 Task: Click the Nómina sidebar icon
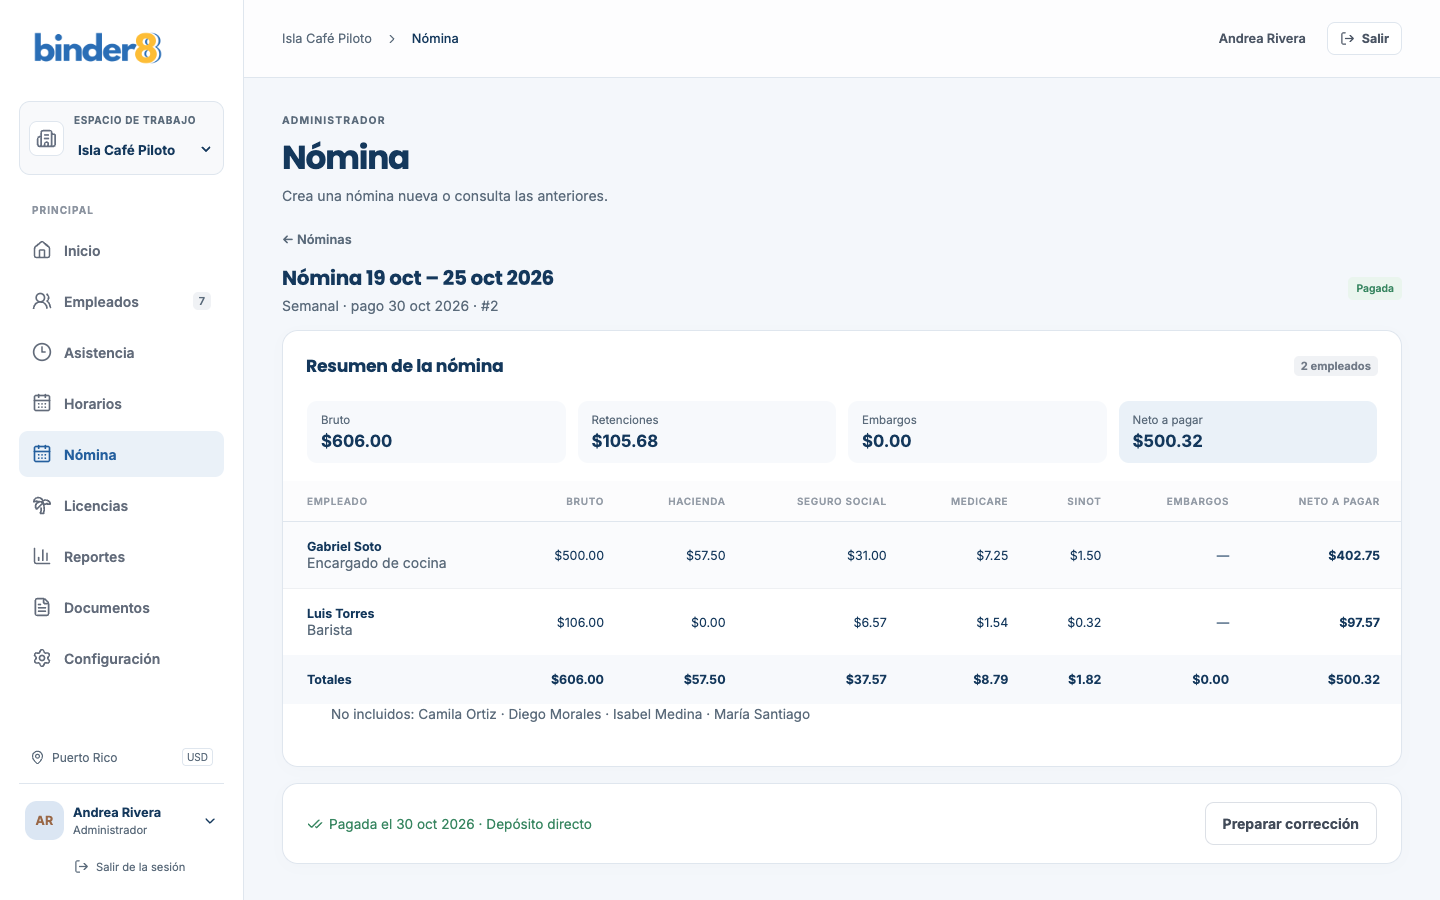click(x=42, y=454)
